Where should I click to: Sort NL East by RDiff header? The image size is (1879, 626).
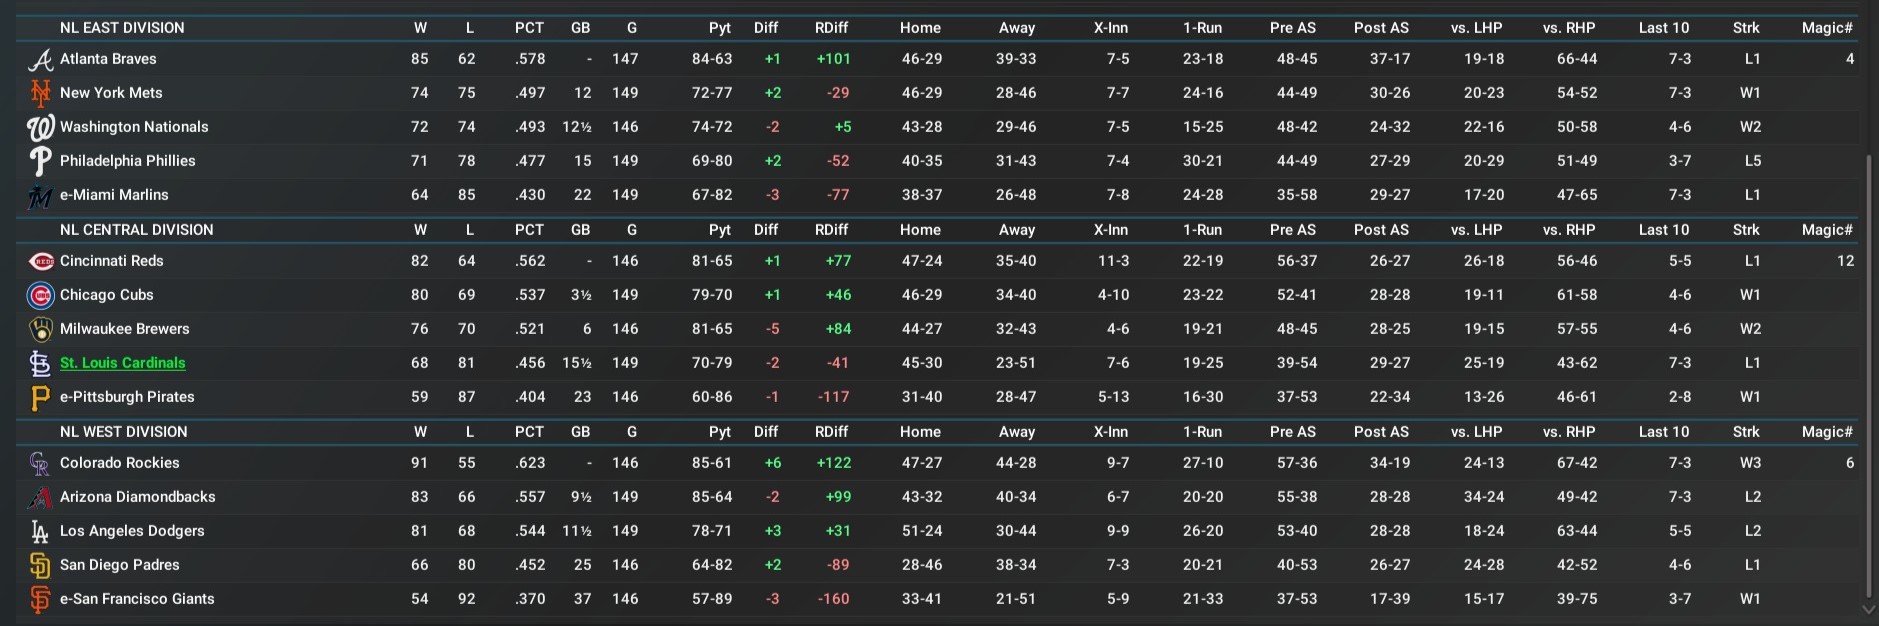click(831, 28)
